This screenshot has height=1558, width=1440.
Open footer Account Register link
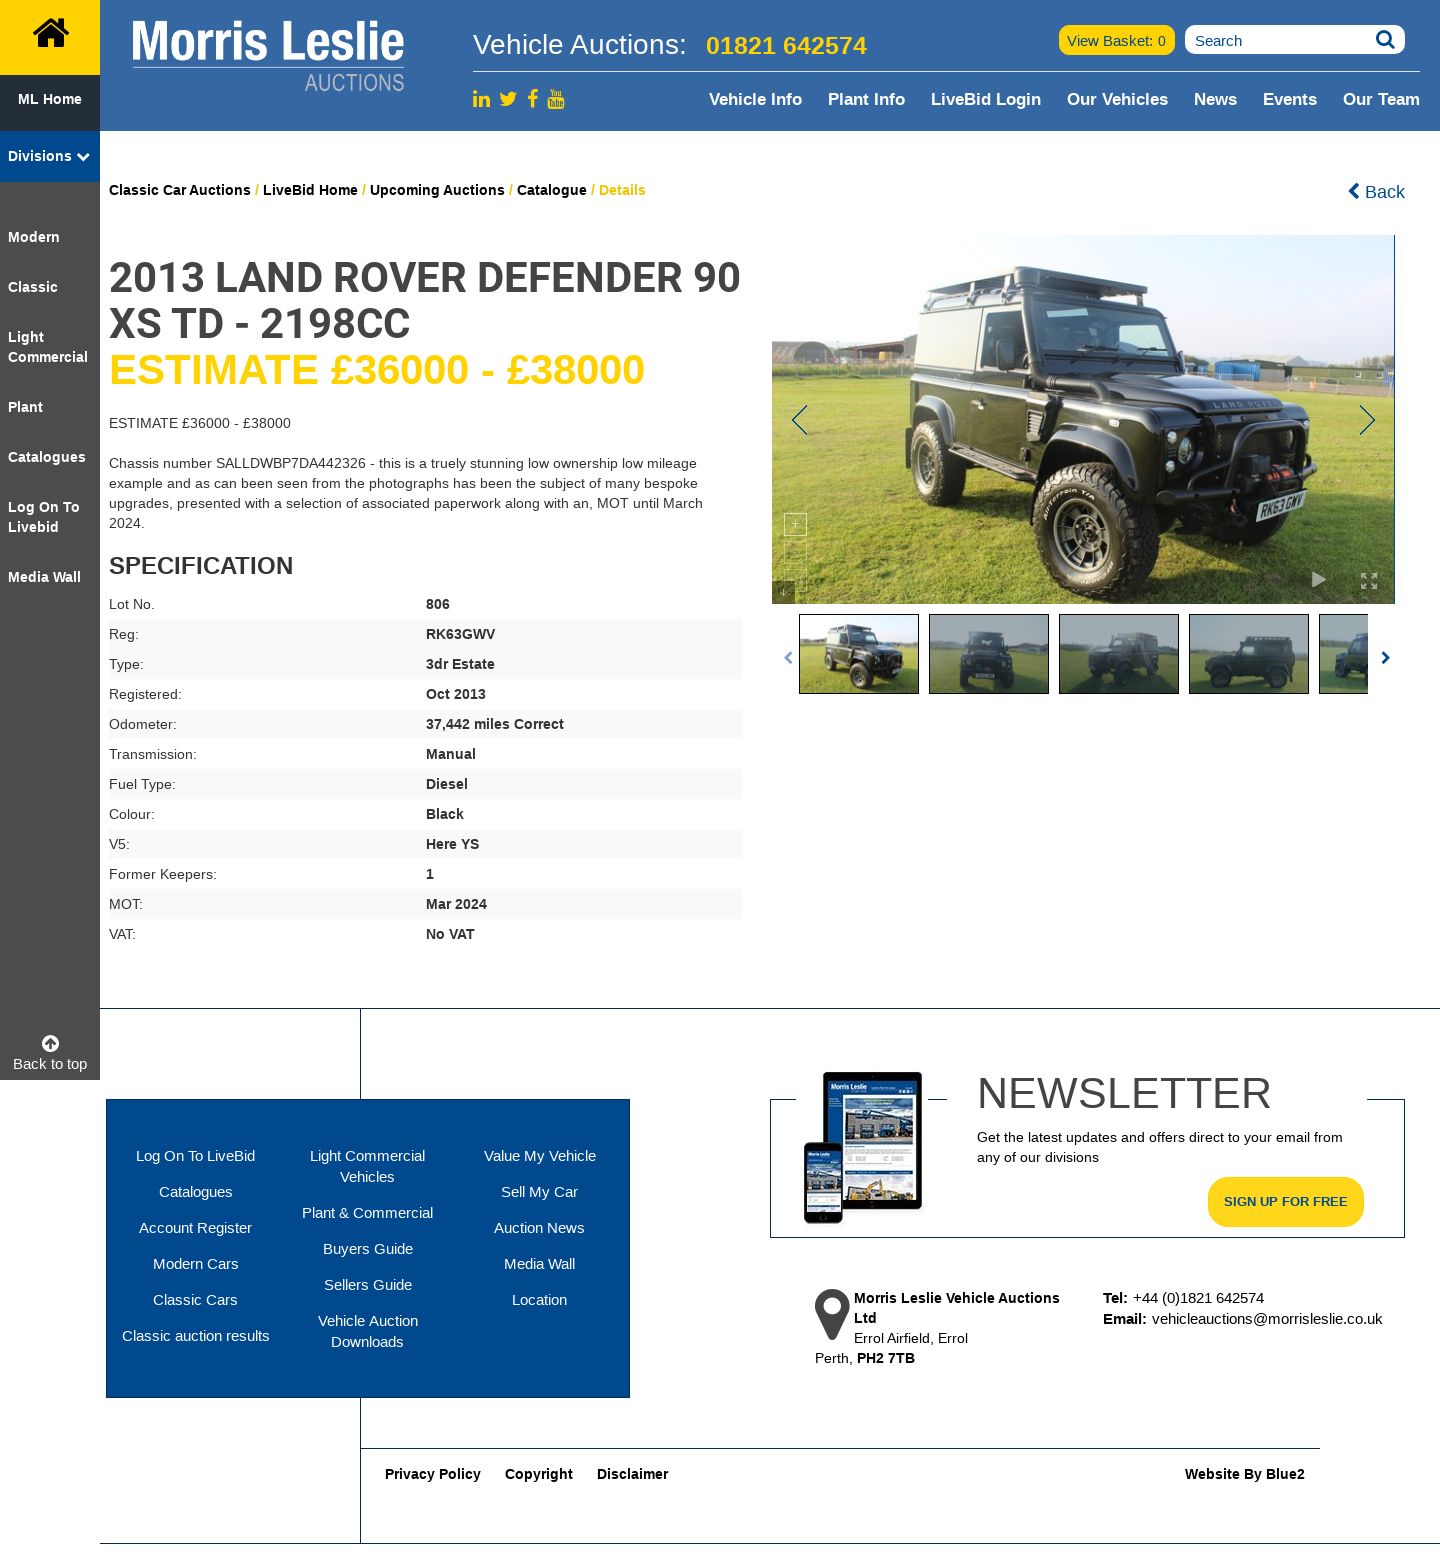click(x=196, y=1228)
